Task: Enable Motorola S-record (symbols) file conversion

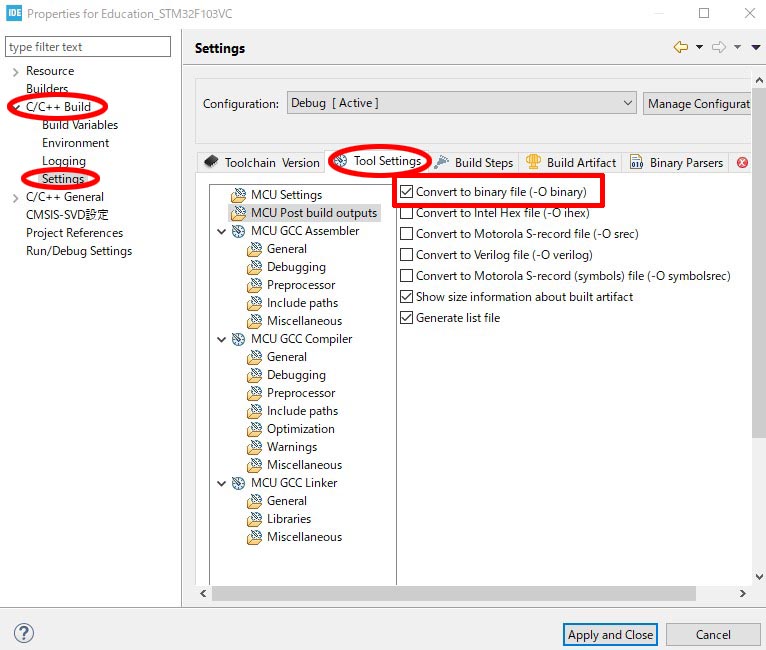Action: tap(406, 276)
